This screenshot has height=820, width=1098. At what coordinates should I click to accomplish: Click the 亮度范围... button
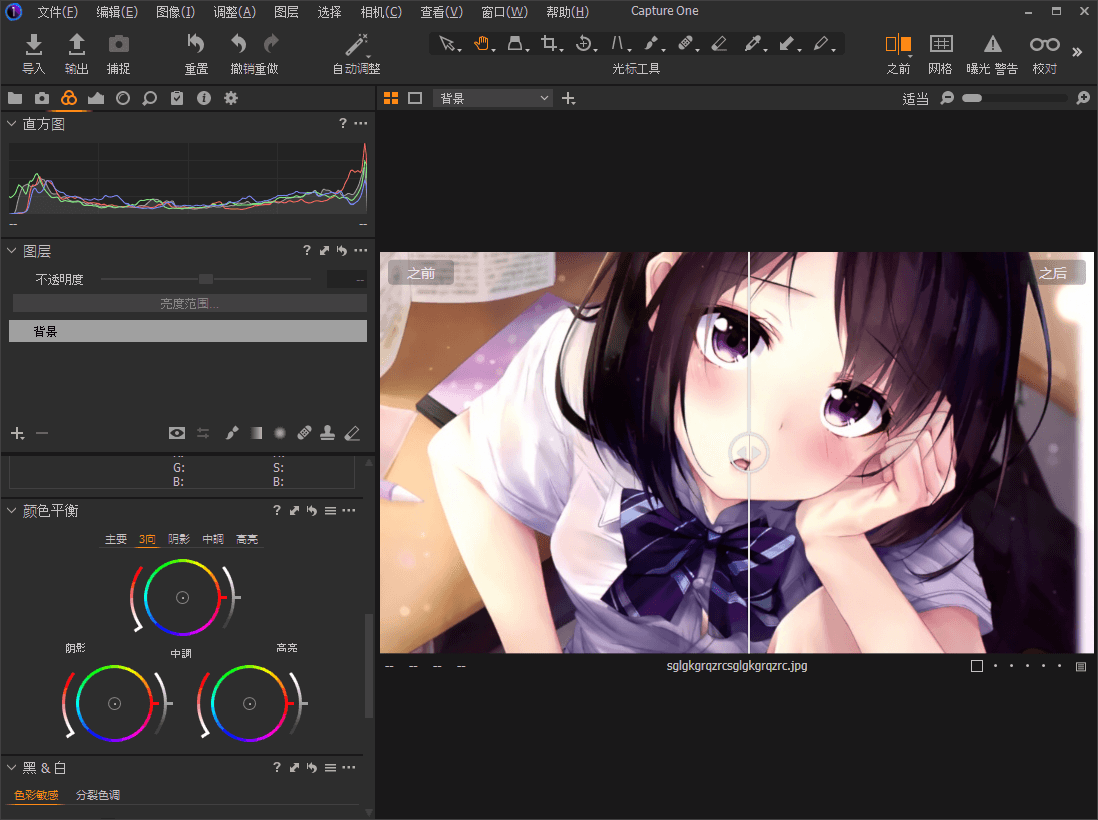188,303
